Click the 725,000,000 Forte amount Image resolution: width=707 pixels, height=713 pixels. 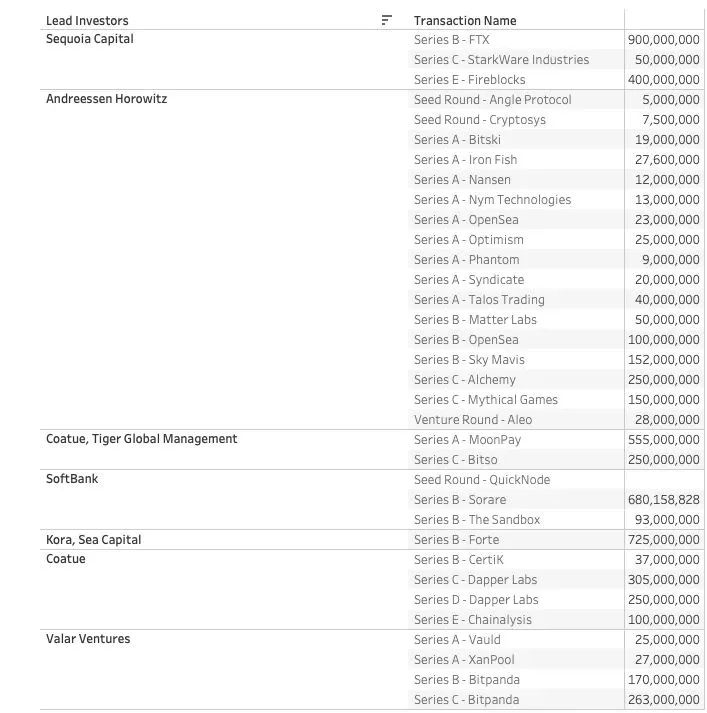(663, 540)
